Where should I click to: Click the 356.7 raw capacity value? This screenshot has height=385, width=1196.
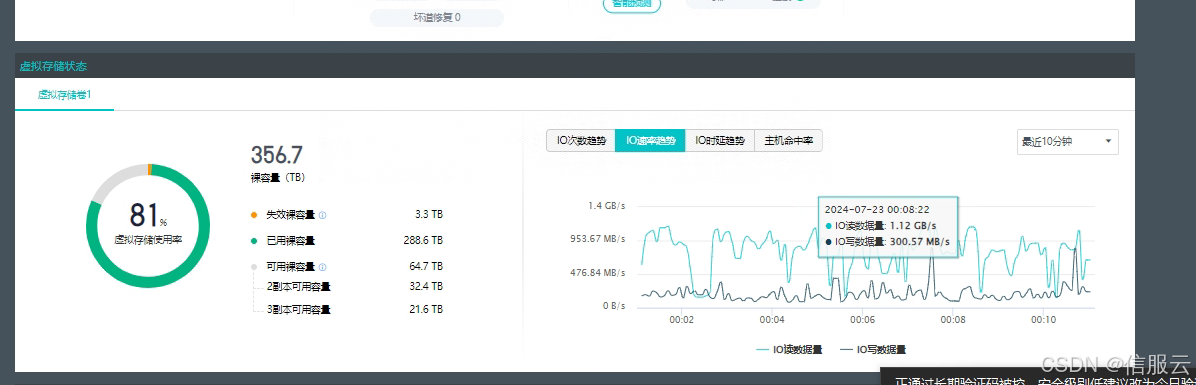click(x=277, y=155)
